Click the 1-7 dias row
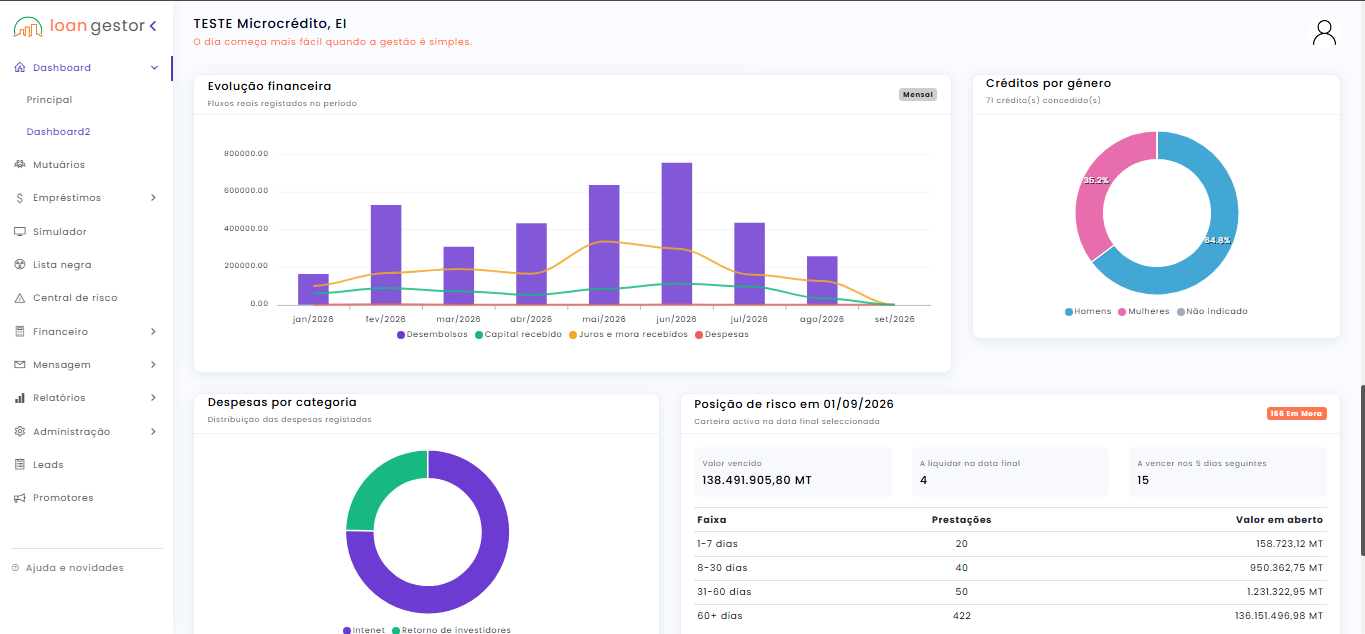The height and width of the screenshot is (634, 1365). click(x=1011, y=544)
